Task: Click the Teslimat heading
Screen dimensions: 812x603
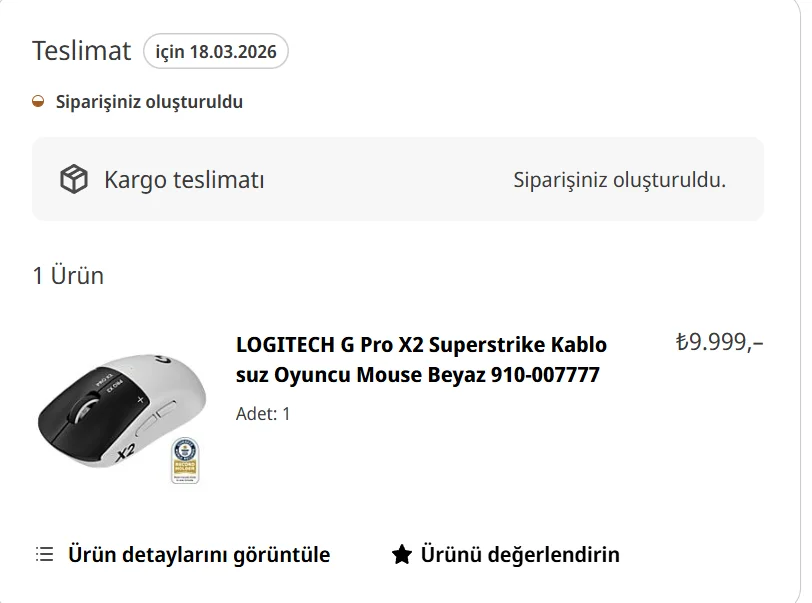Action: 81,51
